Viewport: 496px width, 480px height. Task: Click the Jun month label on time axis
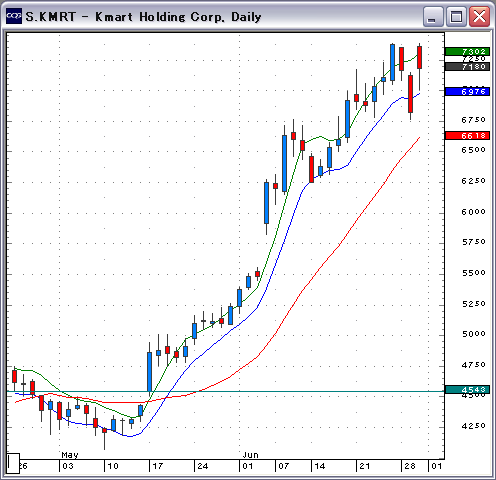tap(250, 455)
